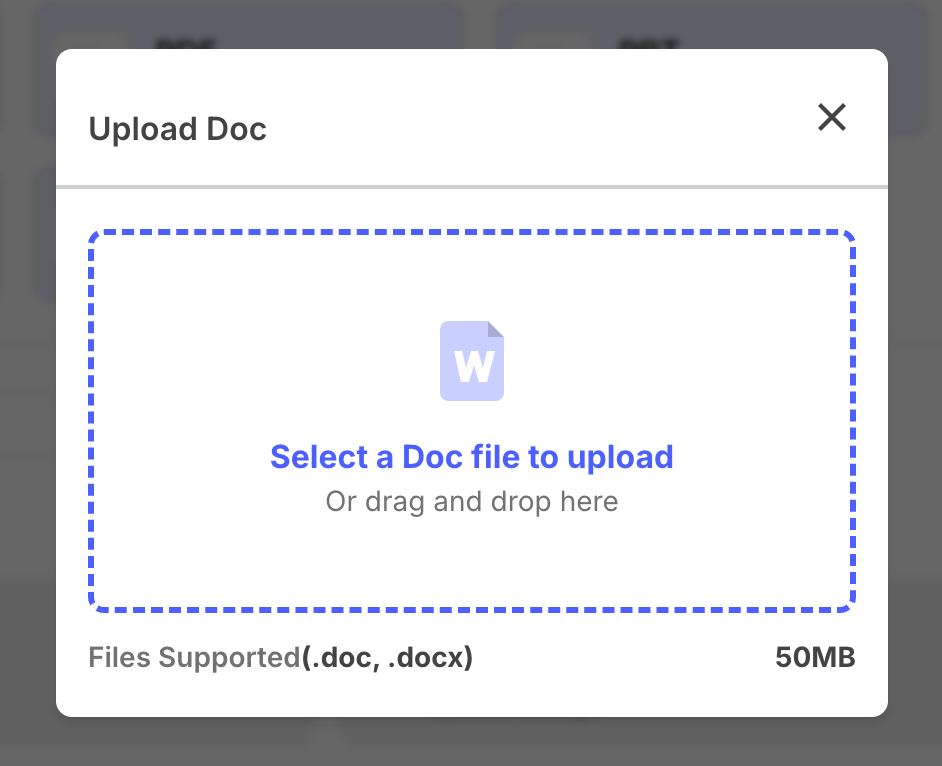Click the empty header area beside the X
This screenshot has width=942, height=766.
[541, 120]
